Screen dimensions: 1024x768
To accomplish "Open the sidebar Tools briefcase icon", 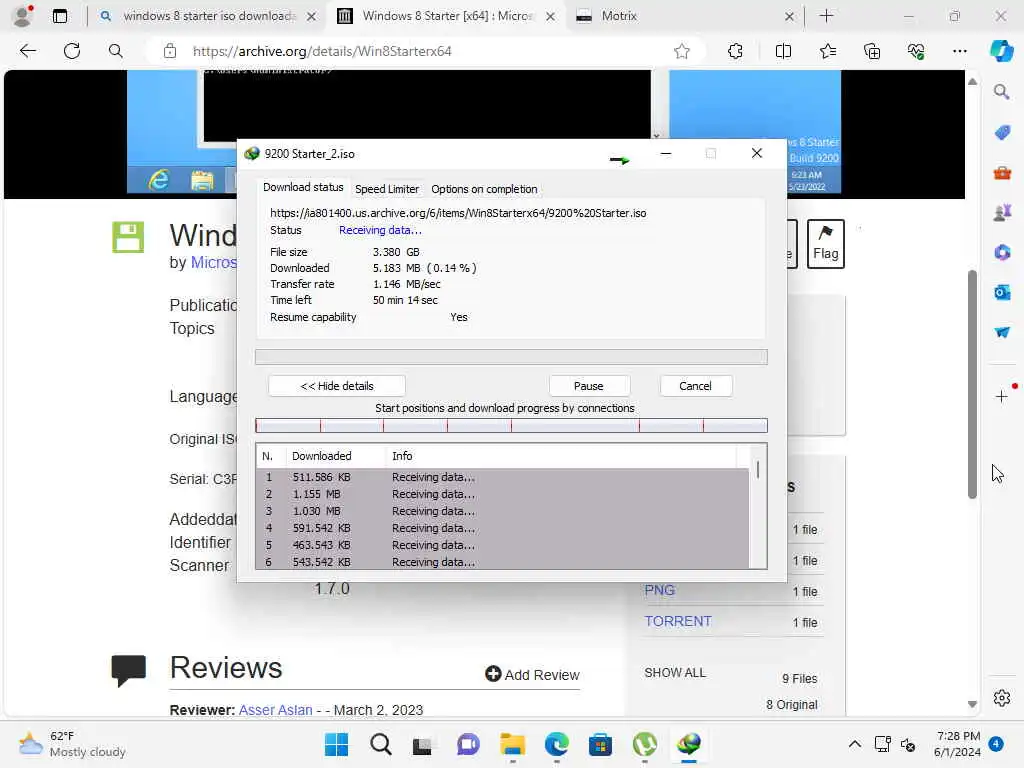I will [1002, 172].
